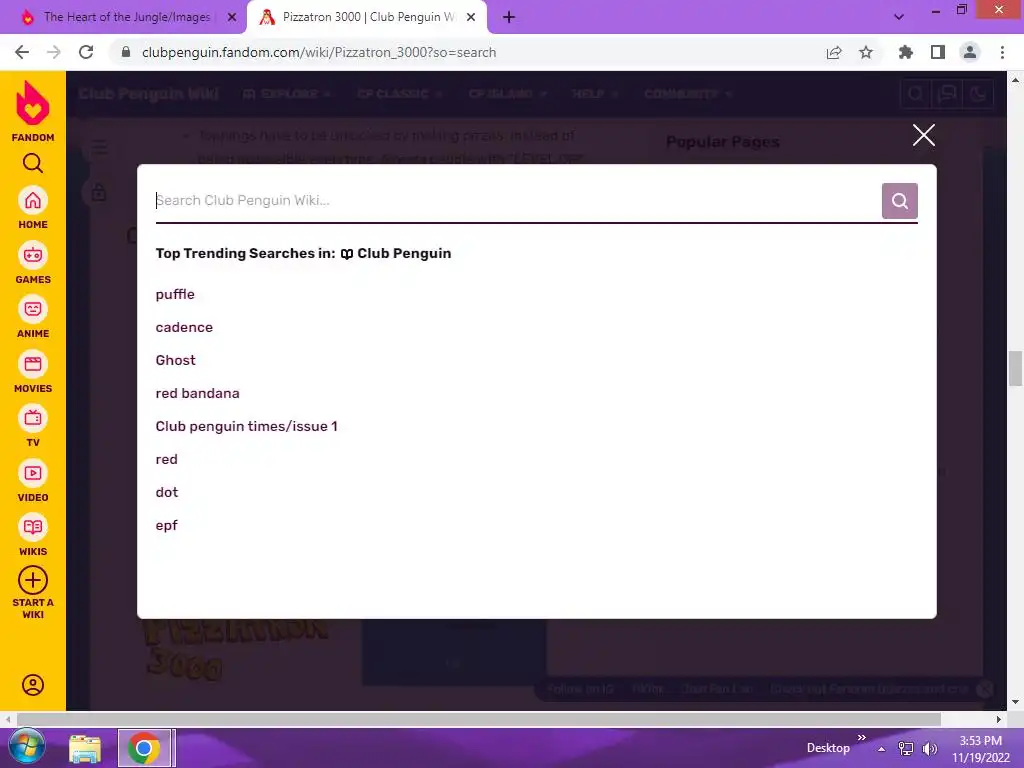Toggle dark mode moon icon in header
Image resolution: width=1024 pixels, height=768 pixels.
978,94
